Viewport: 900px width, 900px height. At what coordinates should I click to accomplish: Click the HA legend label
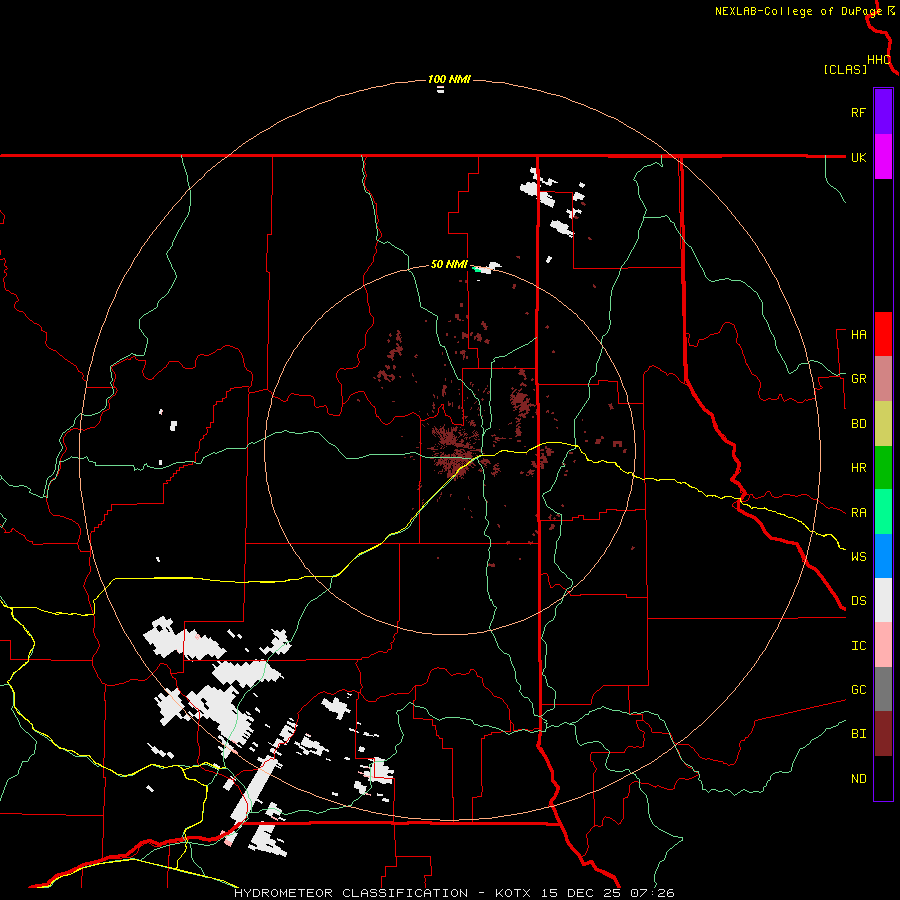tap(858, 335)
